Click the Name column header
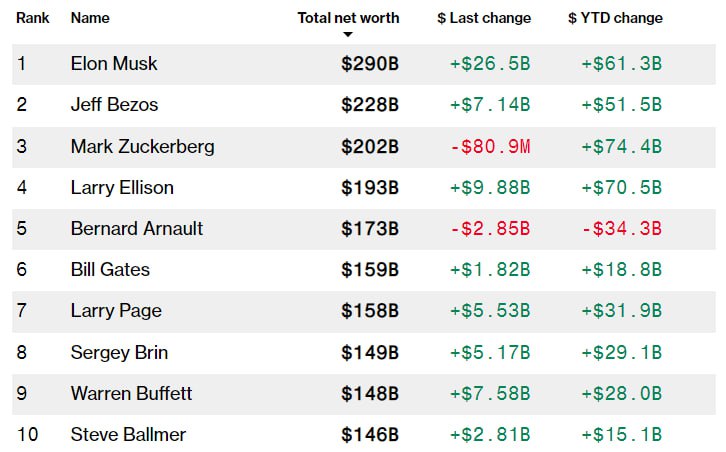The width and height of the screenshot is (726, 452). point(90,18)
